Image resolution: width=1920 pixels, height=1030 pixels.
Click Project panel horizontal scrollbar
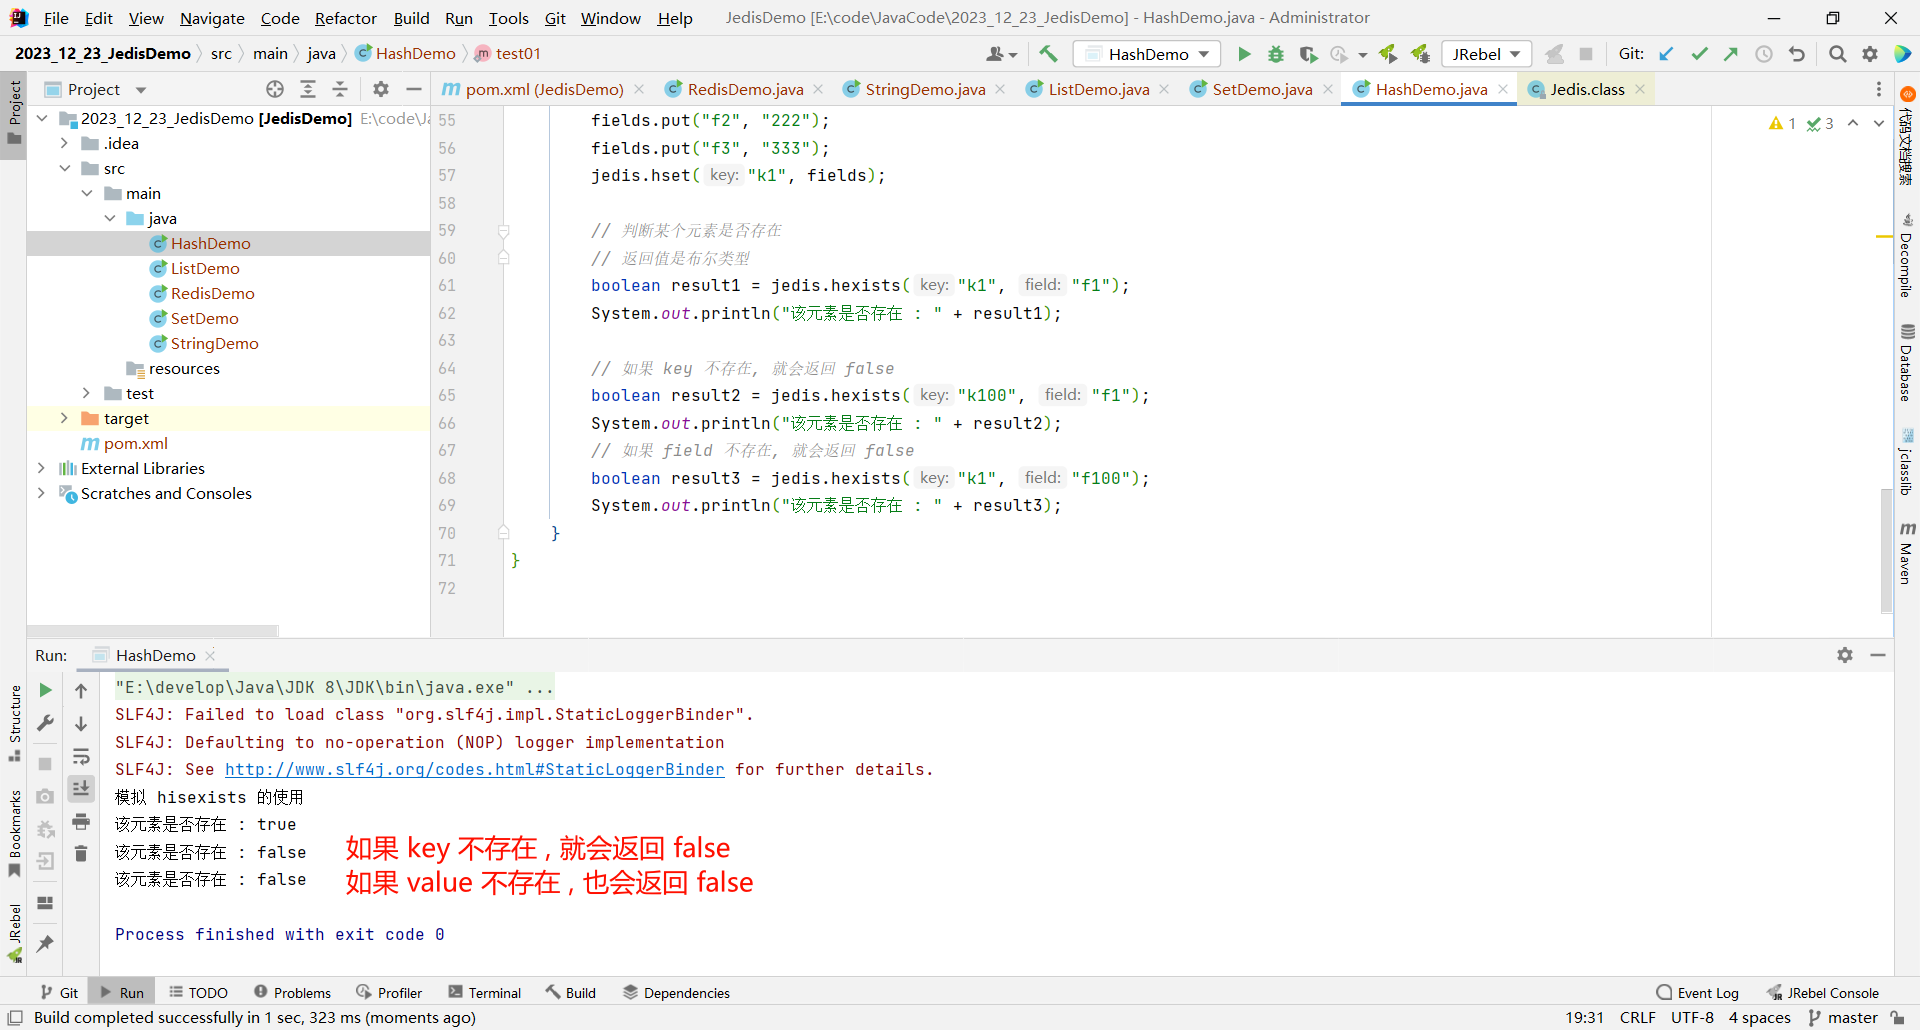click(x=152, y=631)
